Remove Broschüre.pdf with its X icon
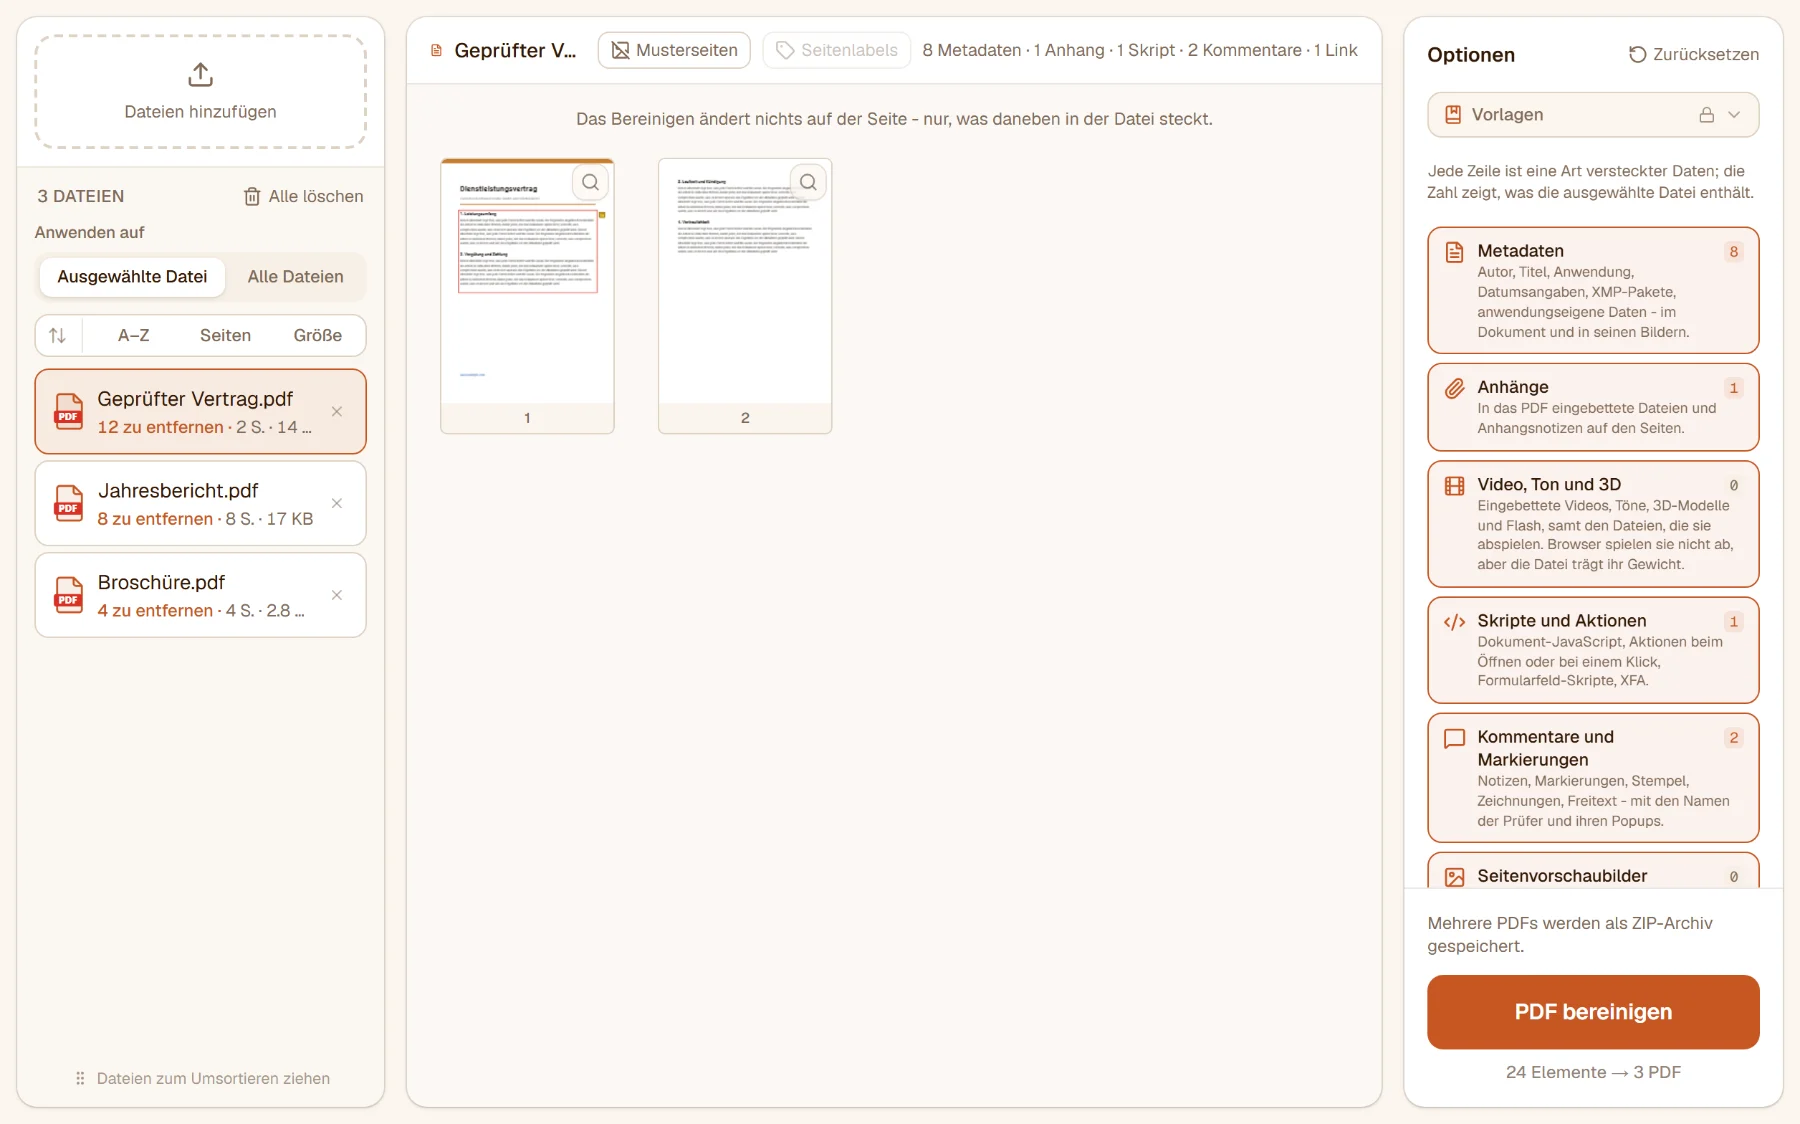Viewport: 1800px width, 1124px height. [x=337, y=595]
